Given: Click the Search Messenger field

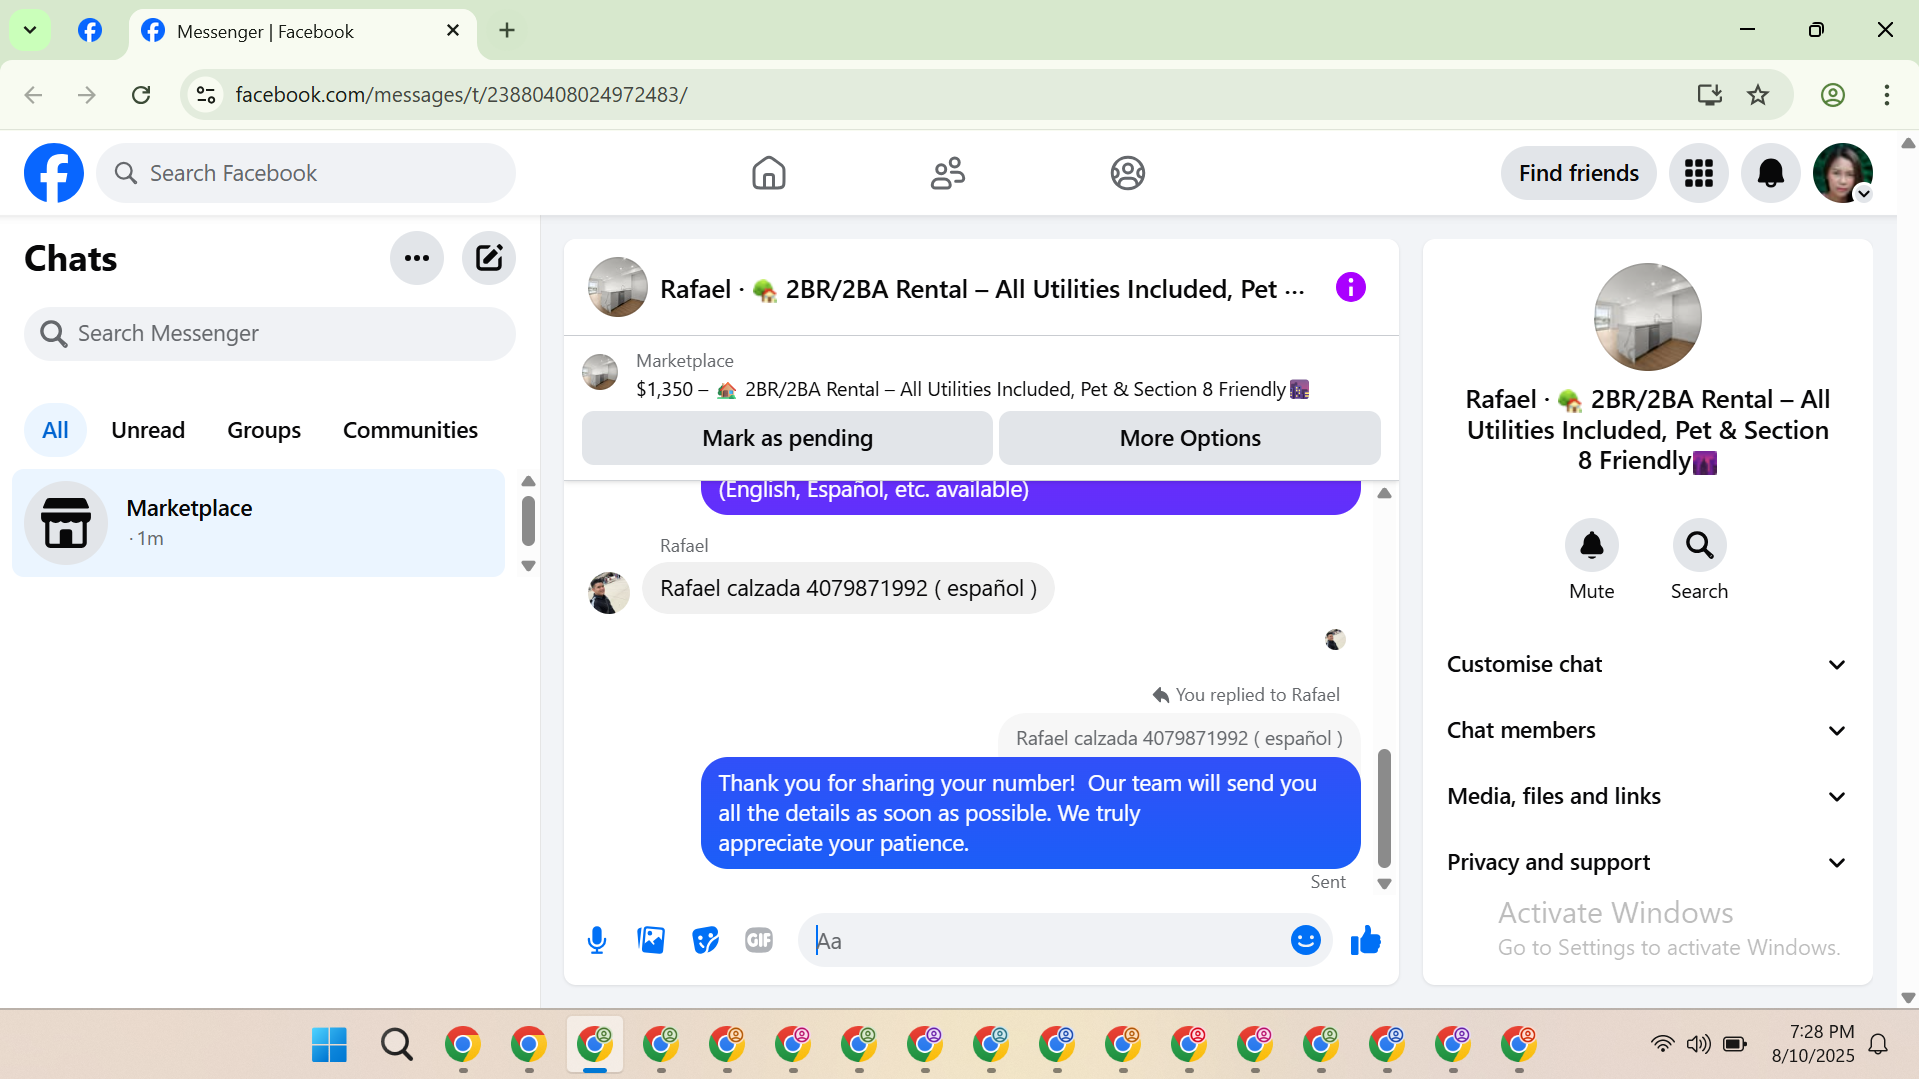Looking at the screenshot, I should point(270,333).
